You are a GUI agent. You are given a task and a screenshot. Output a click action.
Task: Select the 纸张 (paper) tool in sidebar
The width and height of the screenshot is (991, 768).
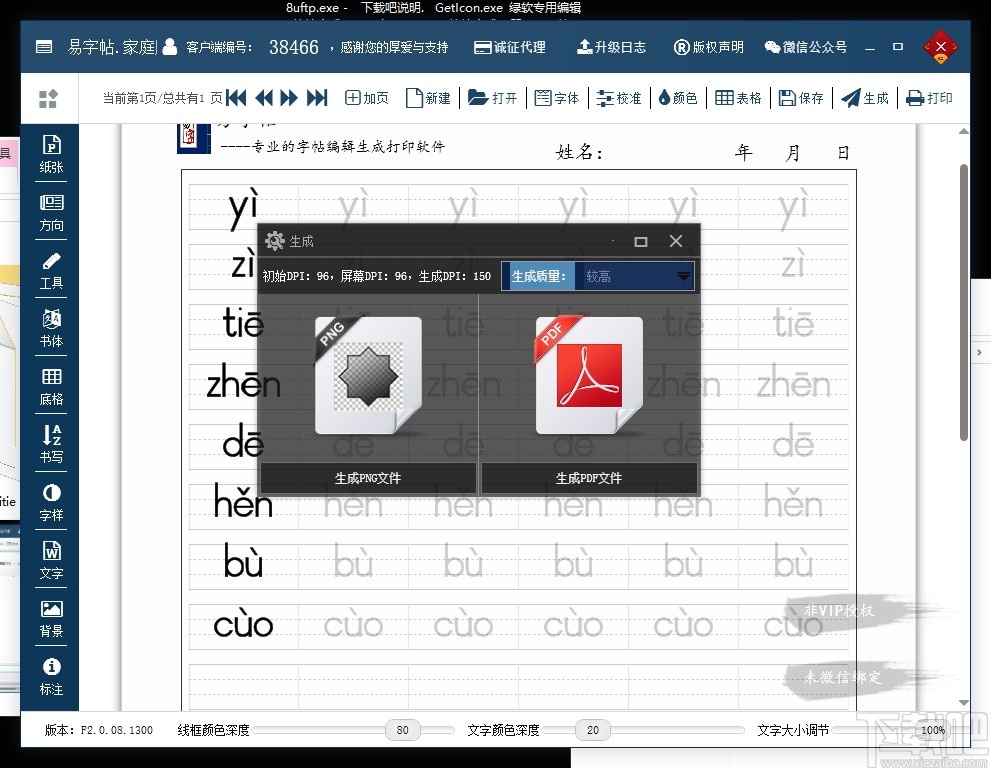click(50, 155)
